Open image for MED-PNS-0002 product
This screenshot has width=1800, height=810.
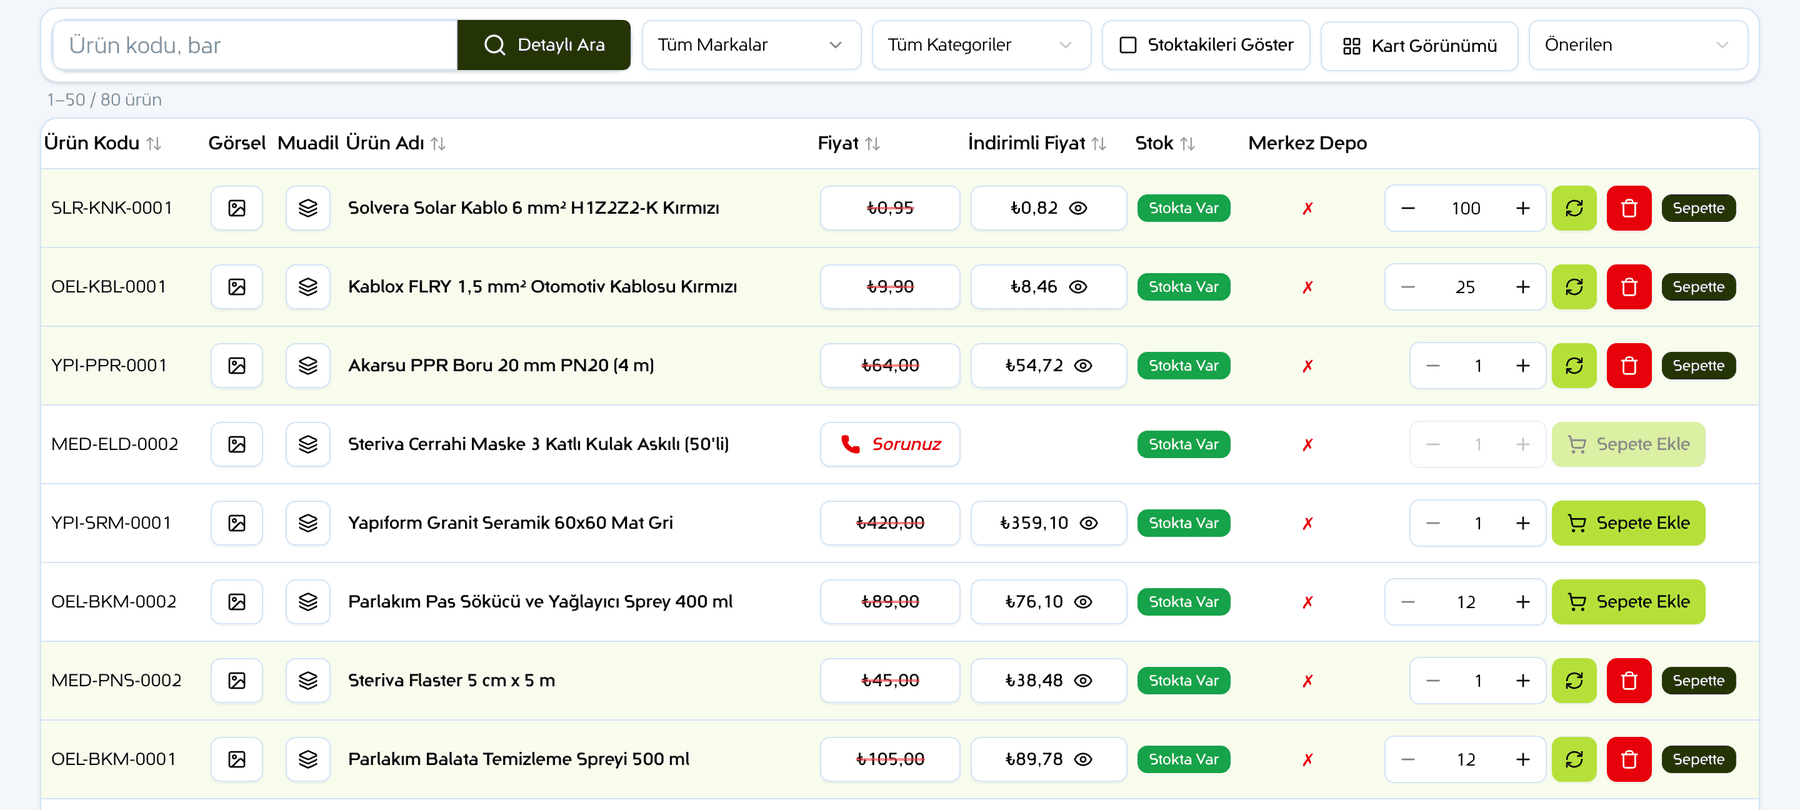point(237,681)
